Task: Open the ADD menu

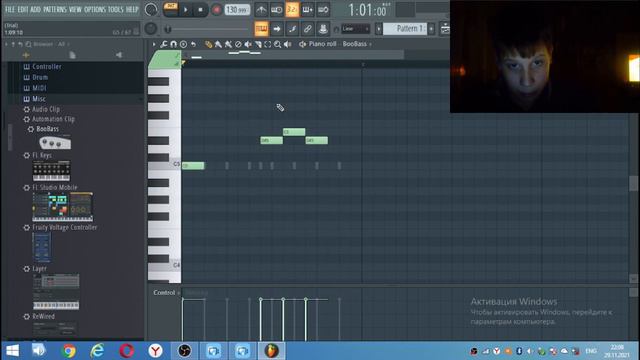Action: tap(36, 9)
